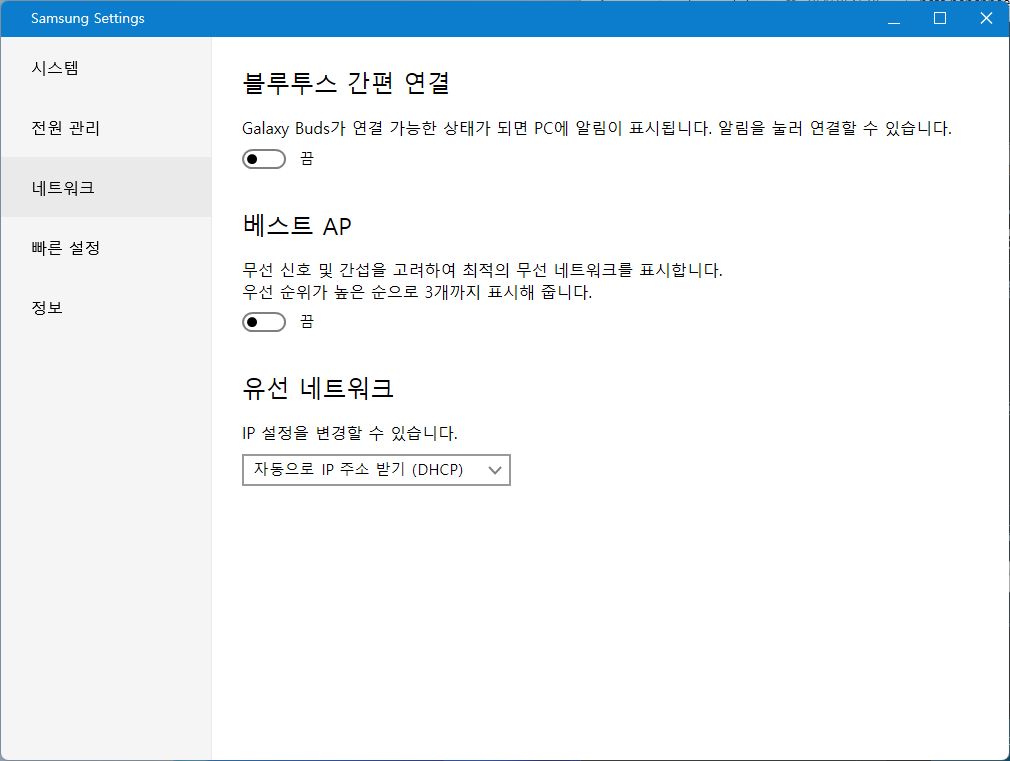Click the Galaxy Buds description text
Image resolution: width=1010 pixels, height=761 pixels.
pyautogui.click(x=596, y=128)
